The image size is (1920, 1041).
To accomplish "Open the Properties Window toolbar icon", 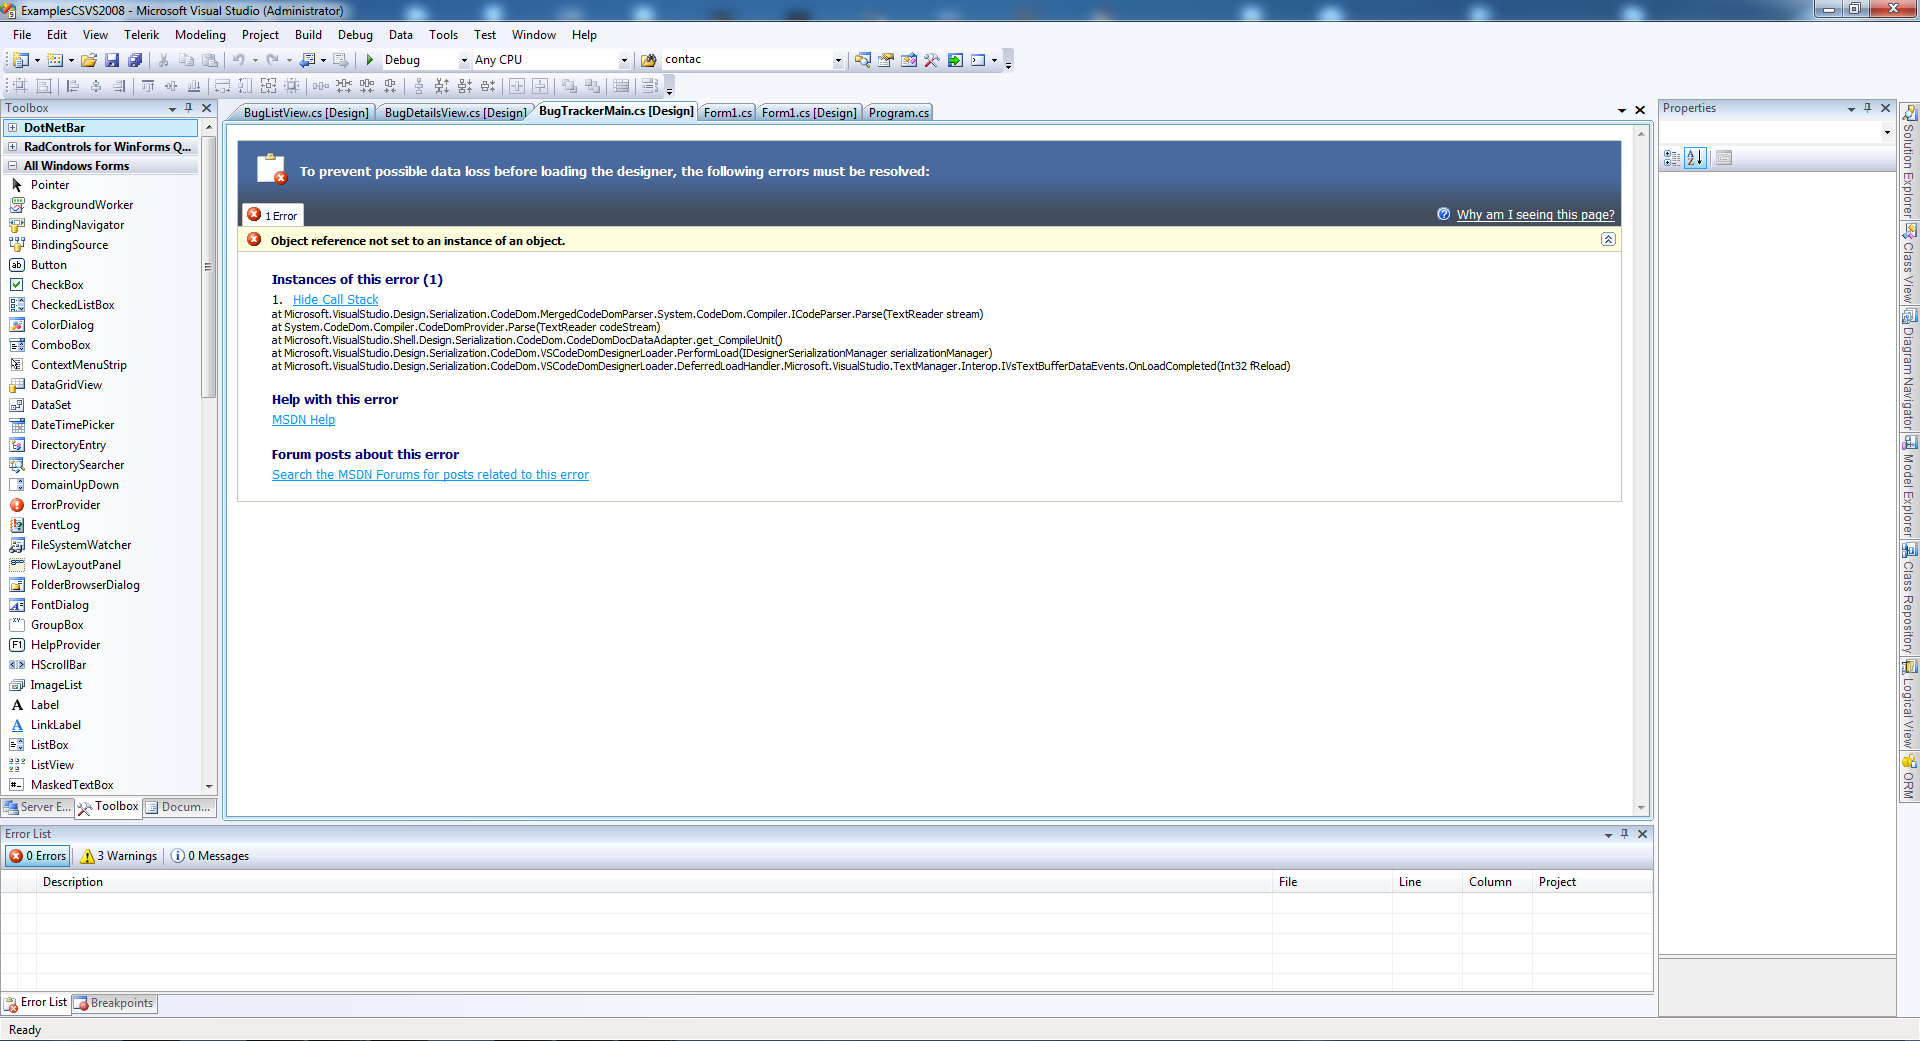I will click(x=885, y=60).
